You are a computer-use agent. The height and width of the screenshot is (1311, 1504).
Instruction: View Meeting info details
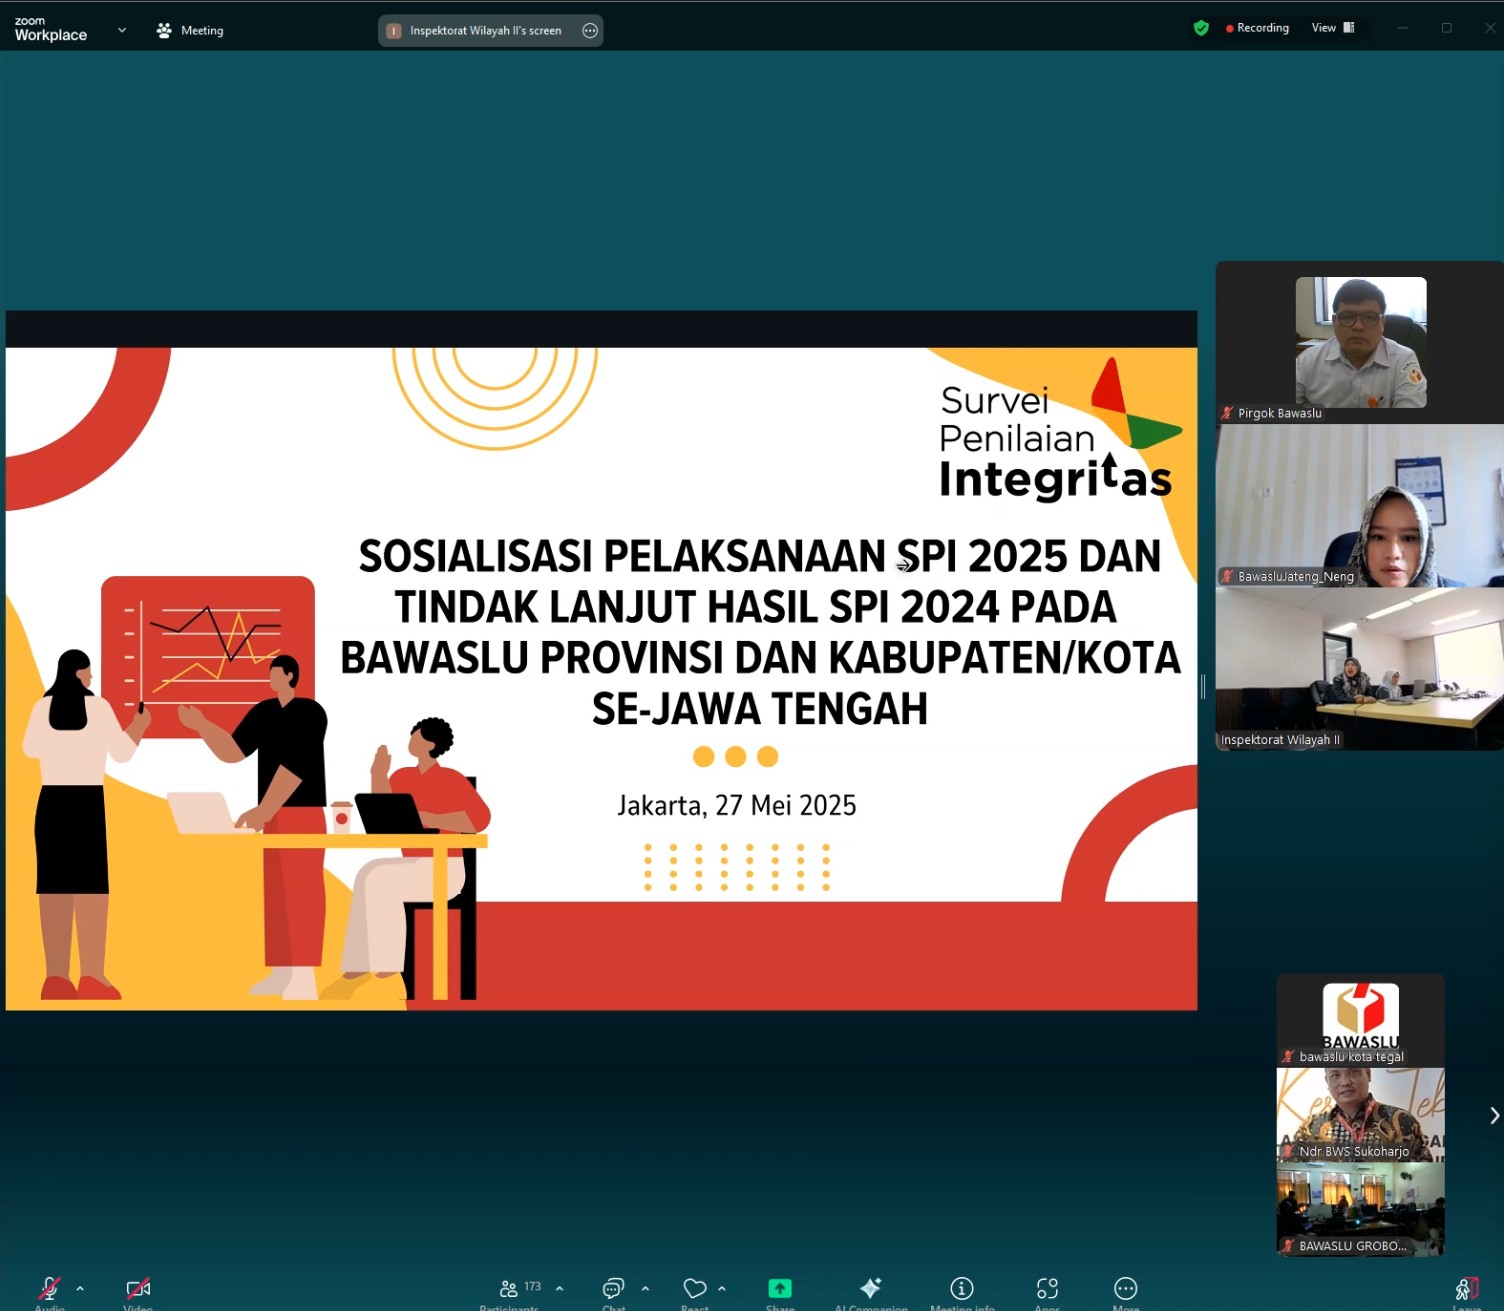[961, 1290]
